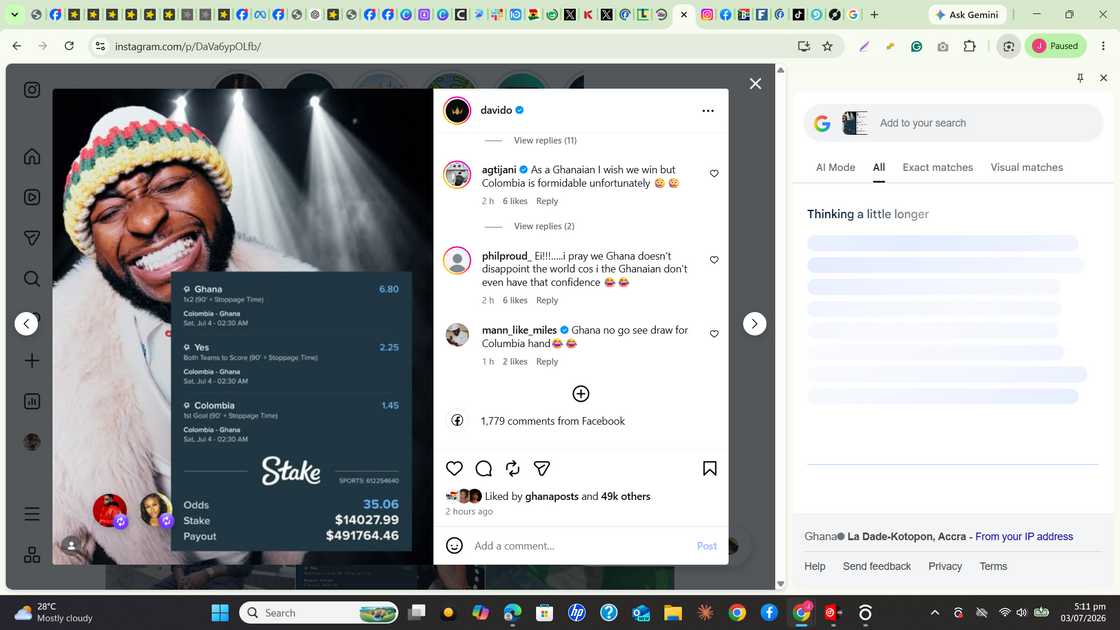This screenshot has height=630, width=1120.
Task: Repost using the circular arrows icon
Action: coord(513,469)
